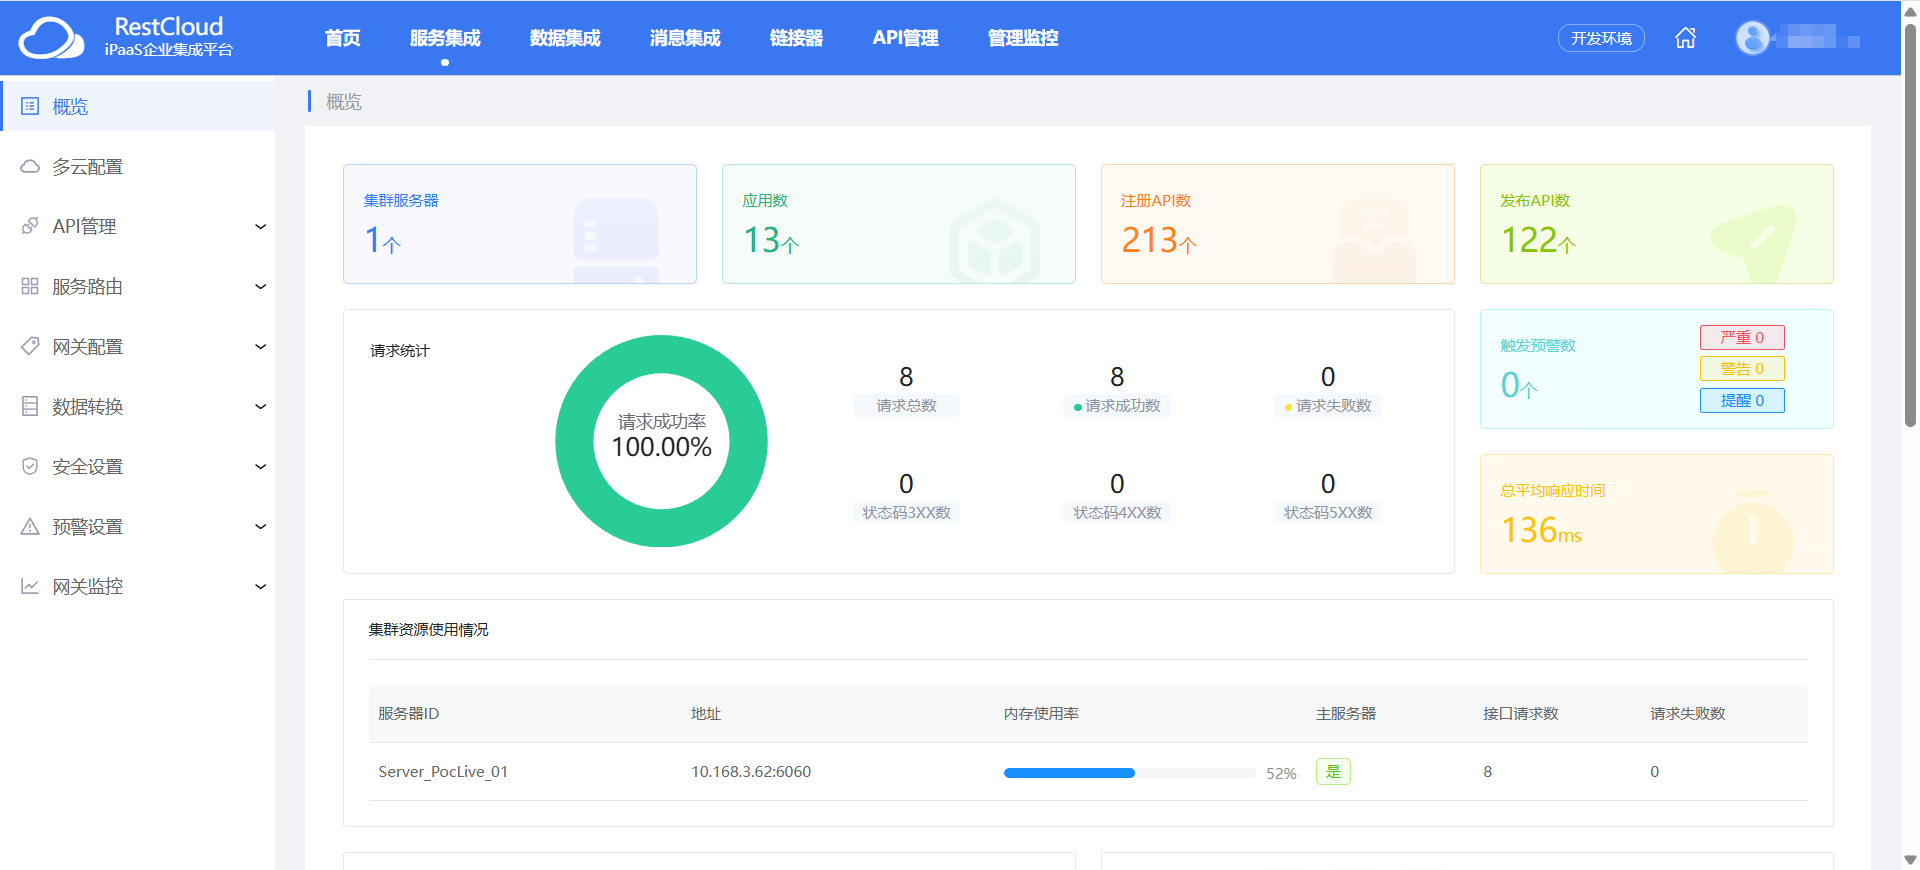Click the 提醒 0 reminder tag

pos(1742,400)
